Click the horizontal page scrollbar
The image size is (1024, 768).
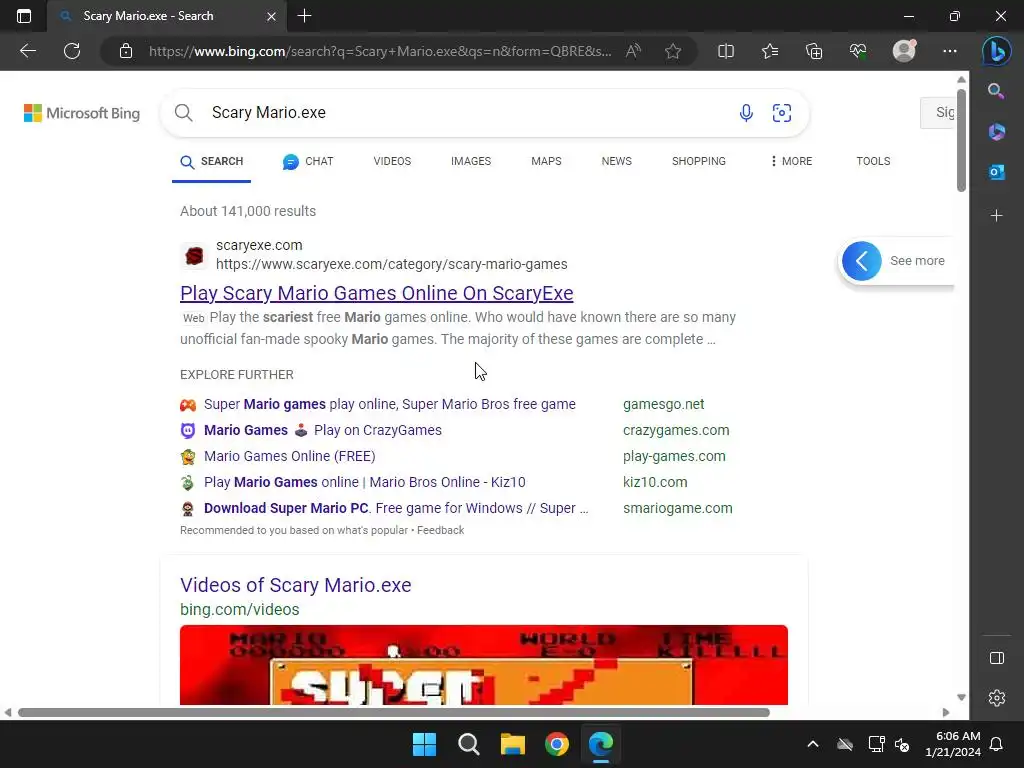pos(394,712)
